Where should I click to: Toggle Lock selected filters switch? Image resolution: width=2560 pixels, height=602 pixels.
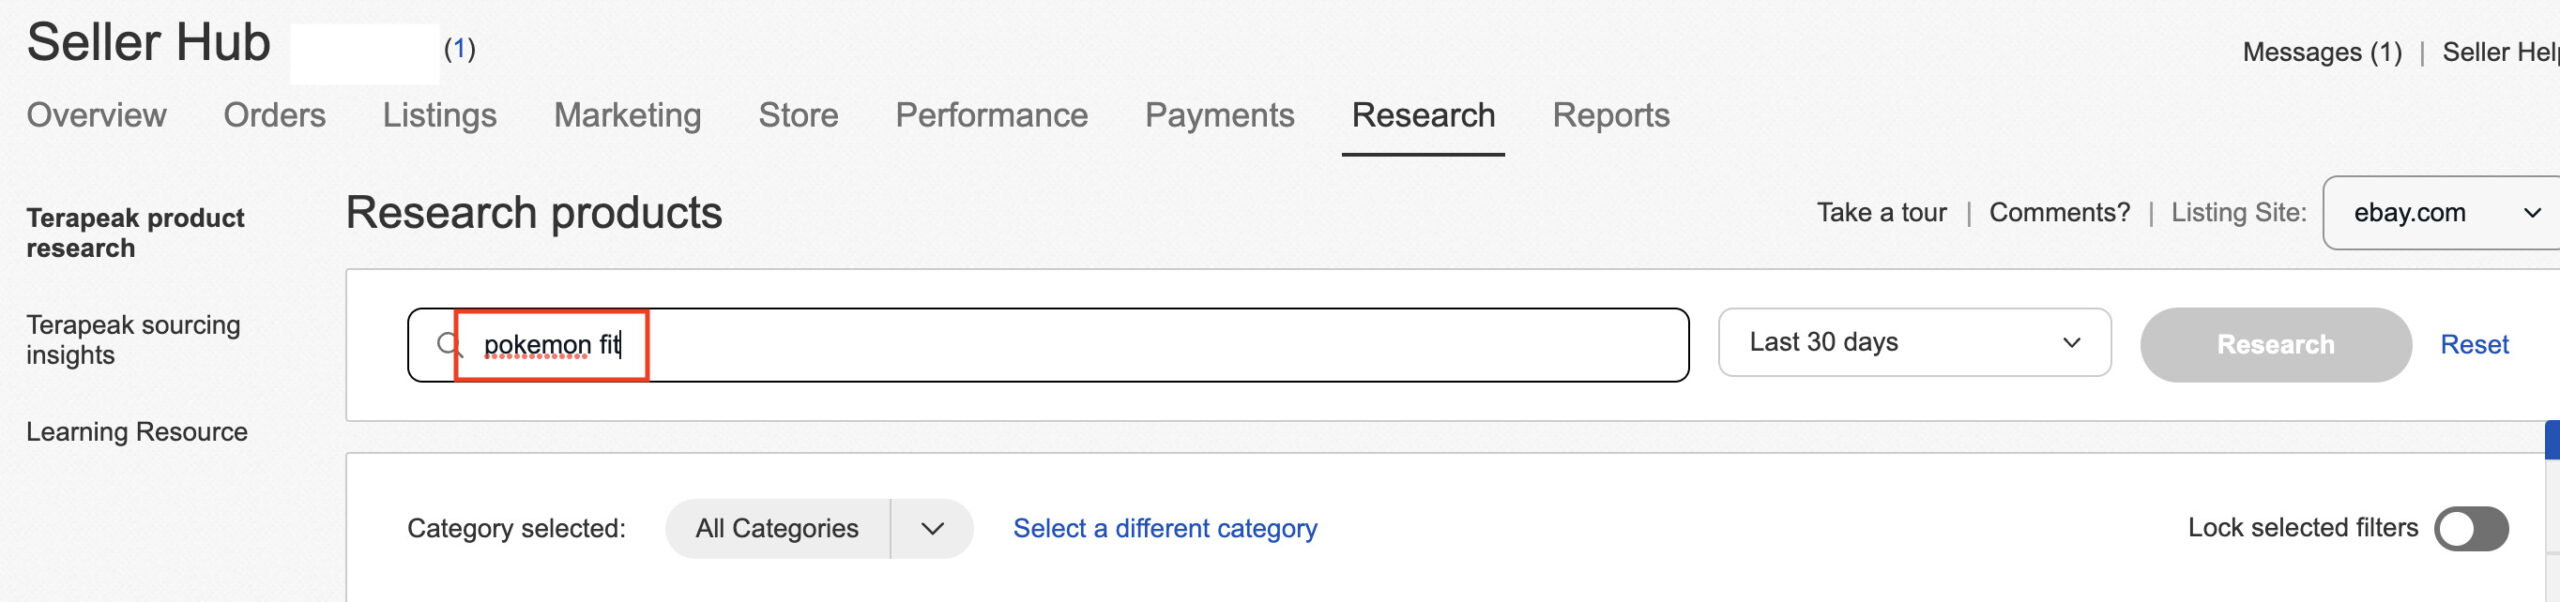coord(2470,529)
